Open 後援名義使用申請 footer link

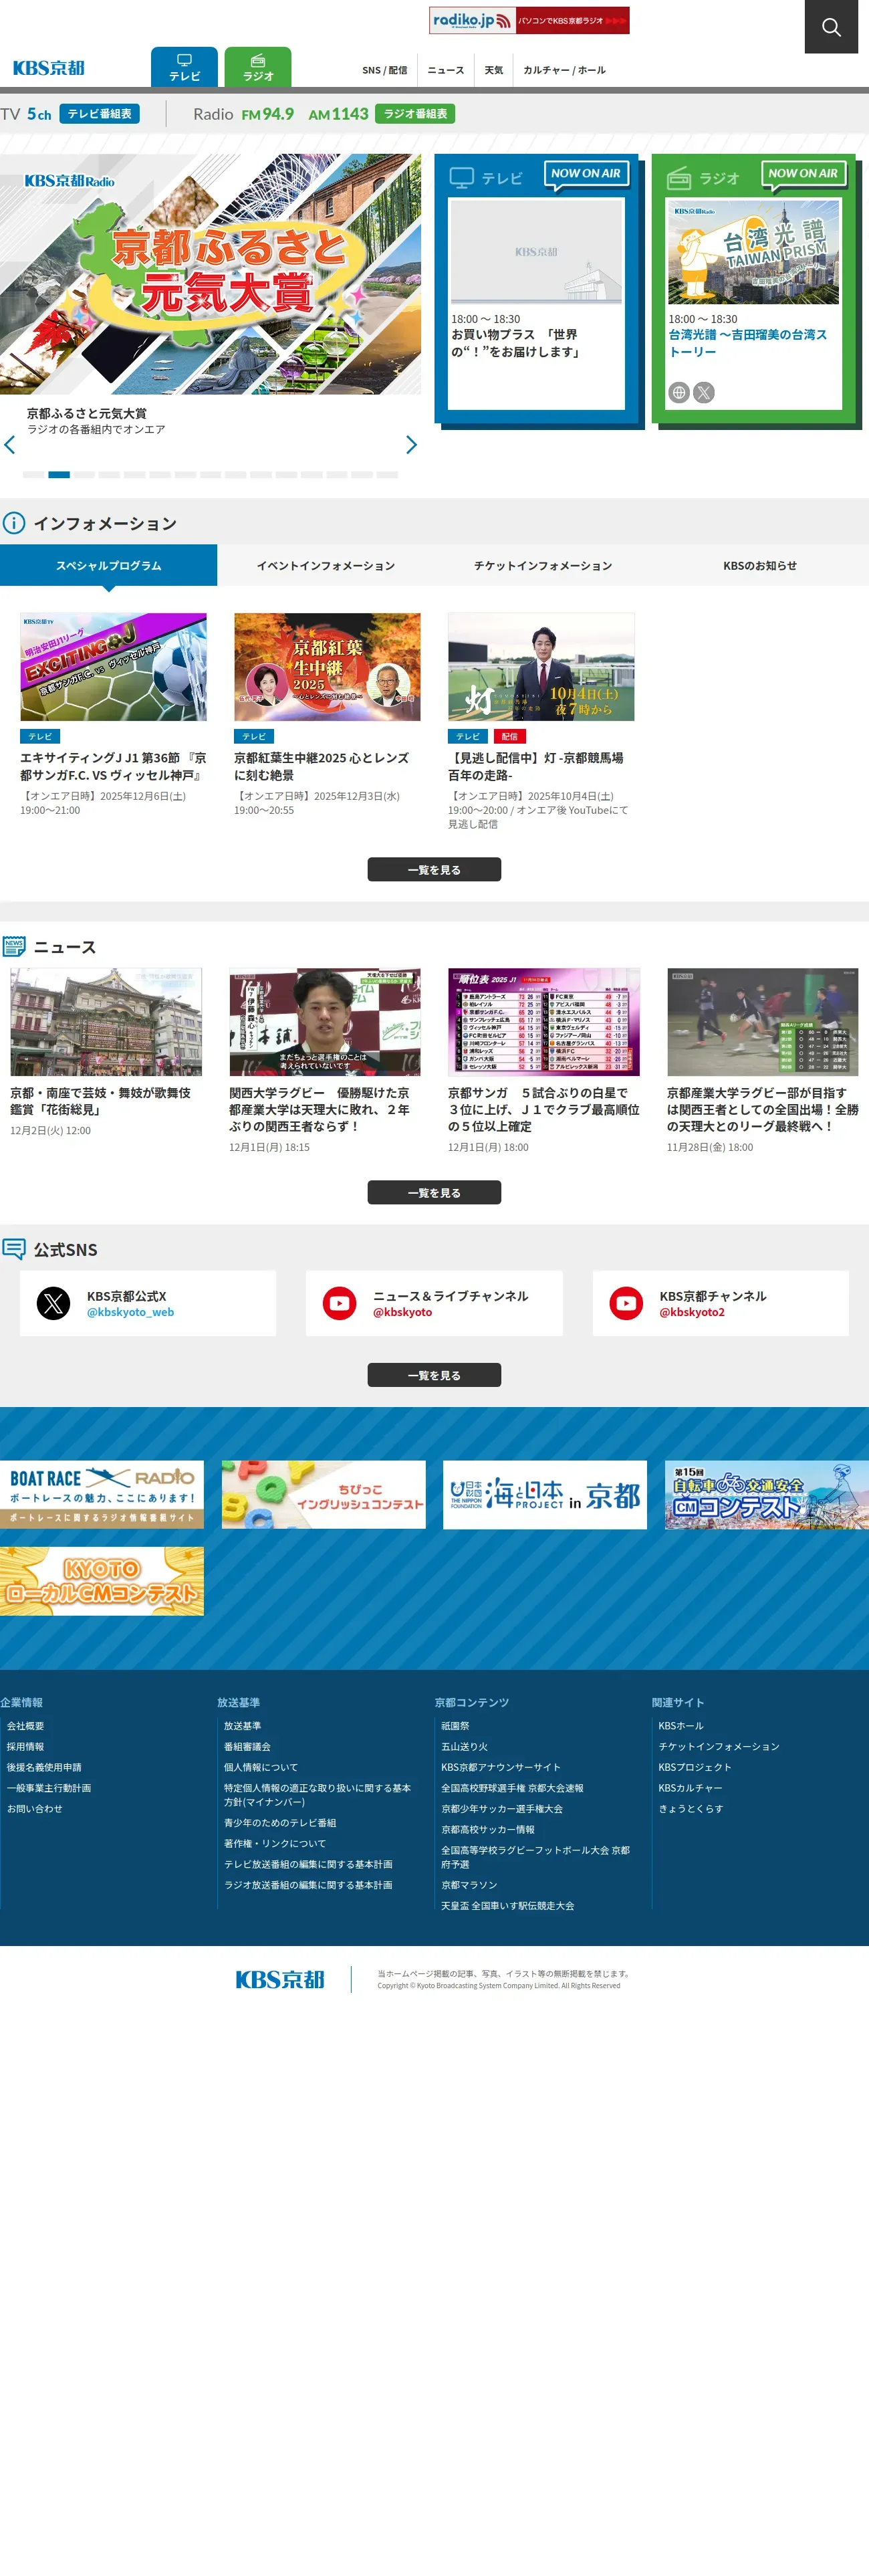pyautogui.click(x=44, y=1768)
